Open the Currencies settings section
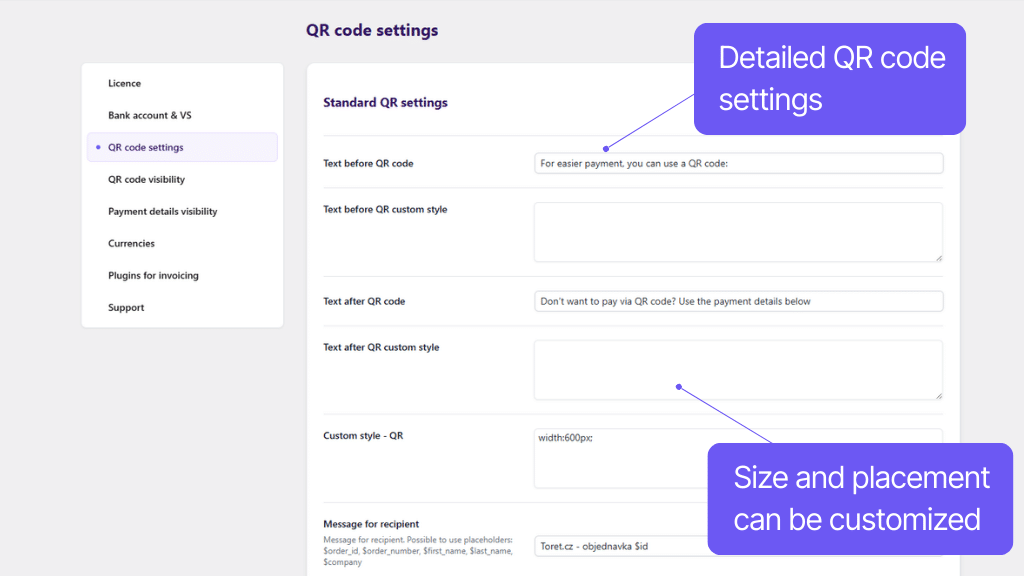The width and height of the screenshot is (1024, 576). click(x=131, y=243)
